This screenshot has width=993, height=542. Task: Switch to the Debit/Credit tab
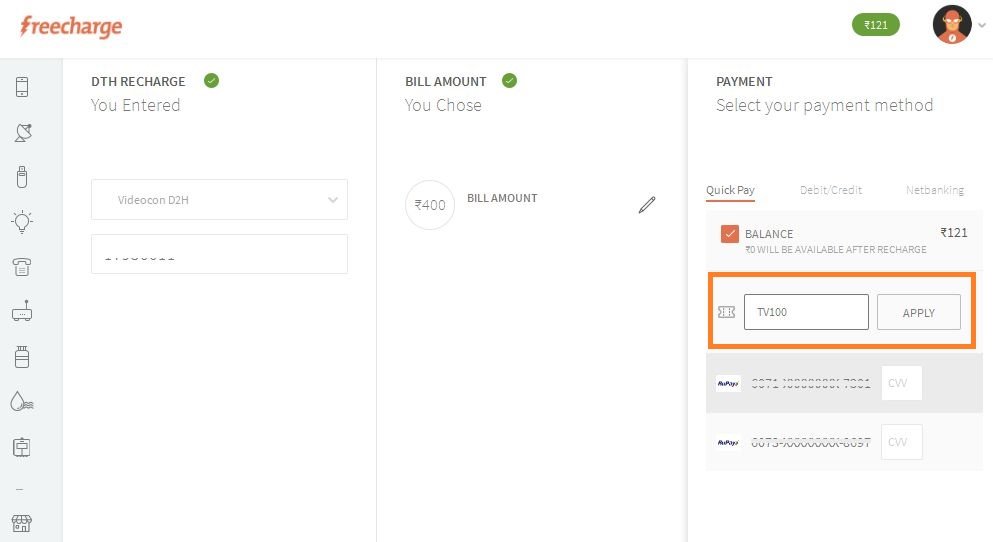click(x=831, y=190)
